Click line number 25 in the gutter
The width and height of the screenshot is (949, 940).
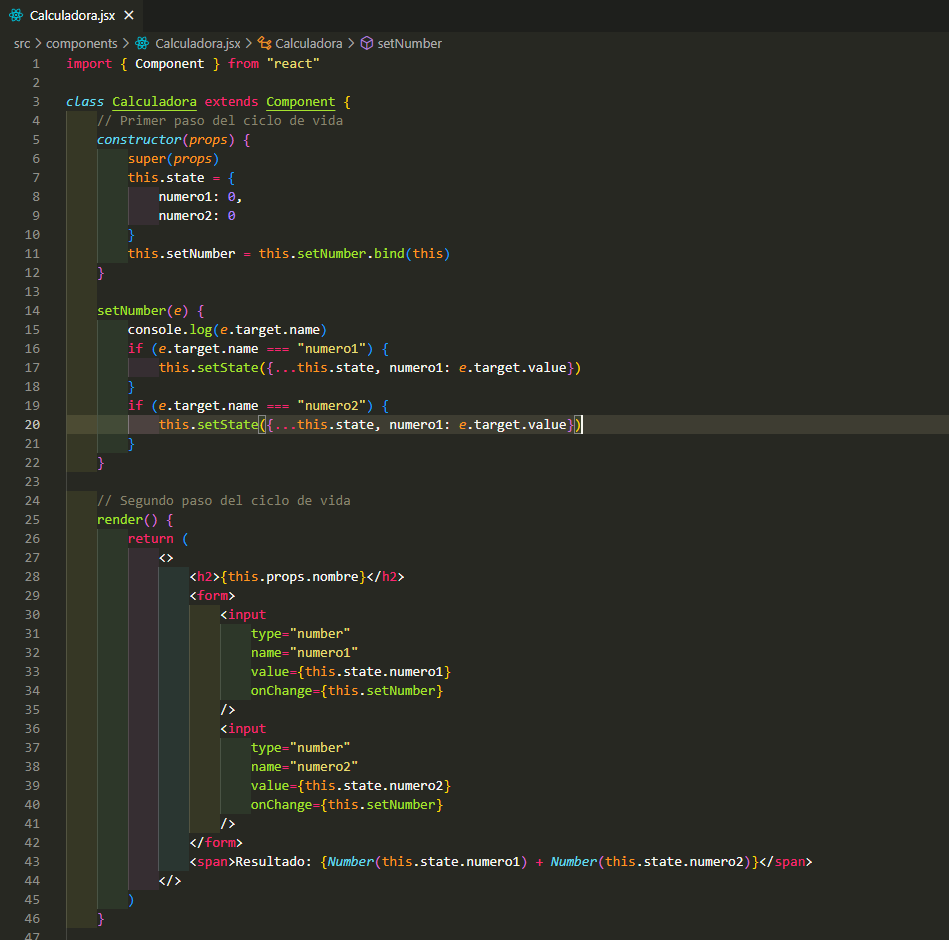(x=34, y=519)
